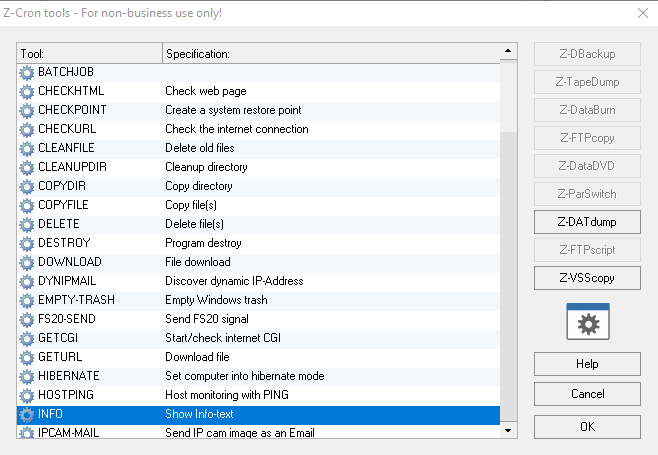Click the gear icon beside HOSTPING
Viewport: 658px width, 455px height.
26,395
